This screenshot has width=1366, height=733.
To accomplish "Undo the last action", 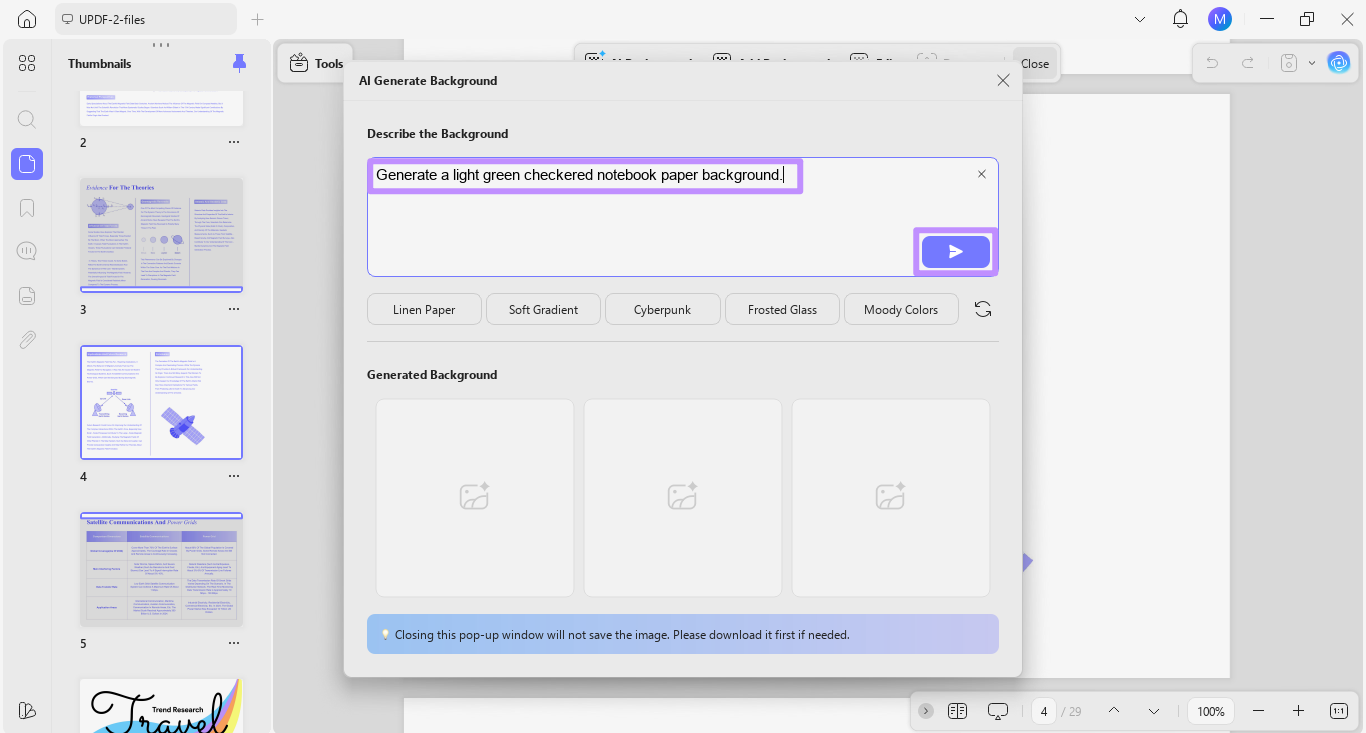I will pyautogui.click(x=1212, y=63).
